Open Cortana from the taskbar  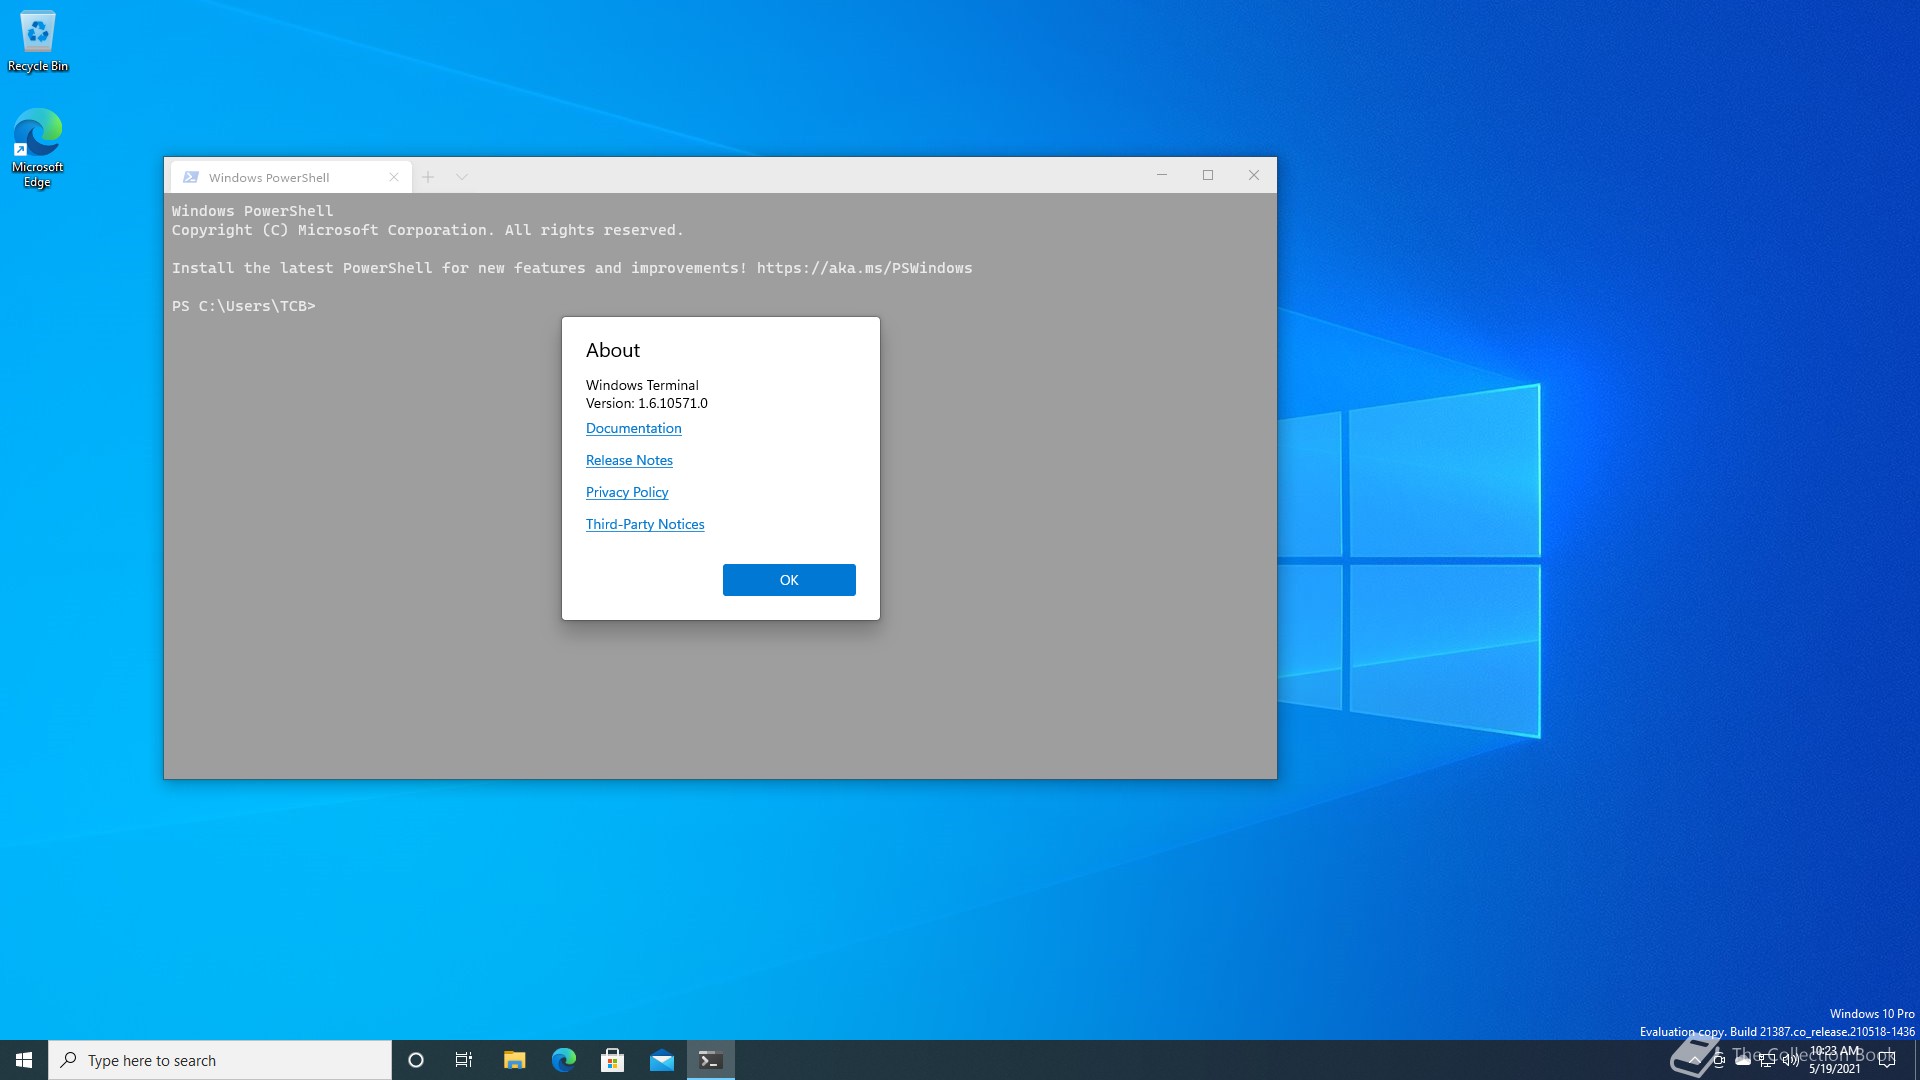click(416, 1060)
